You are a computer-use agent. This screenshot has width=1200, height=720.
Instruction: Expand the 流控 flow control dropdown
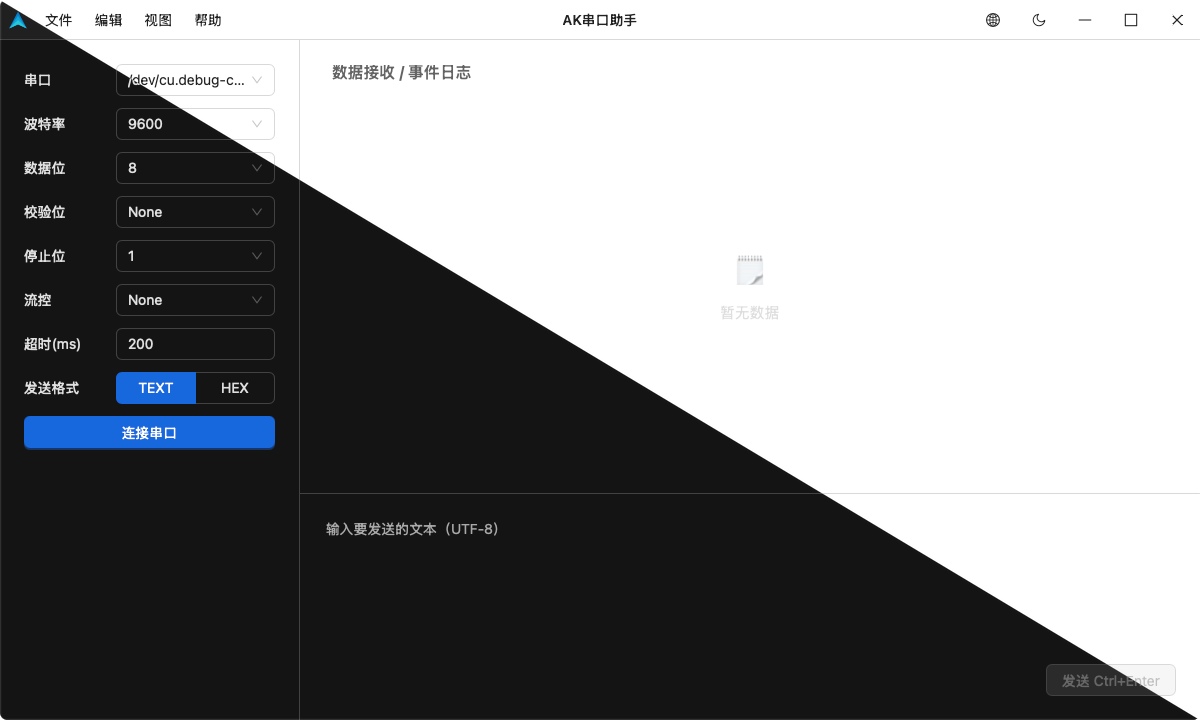coord(195,300)
